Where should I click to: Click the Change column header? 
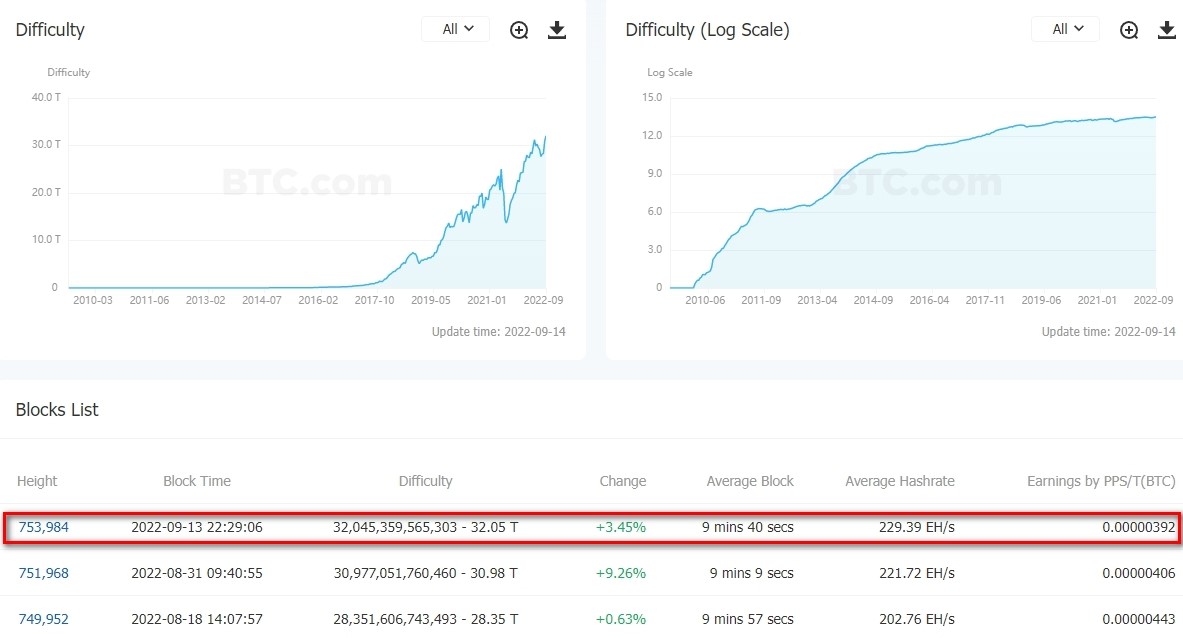point(622,481)
